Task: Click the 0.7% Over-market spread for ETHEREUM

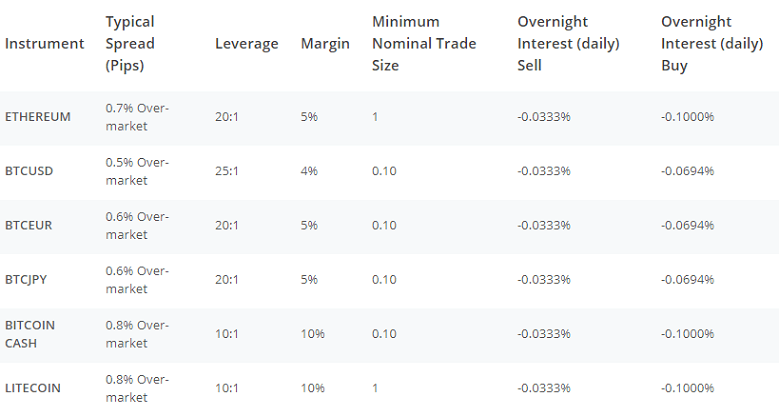Action: pyautogui.click(x=137, y=117)
